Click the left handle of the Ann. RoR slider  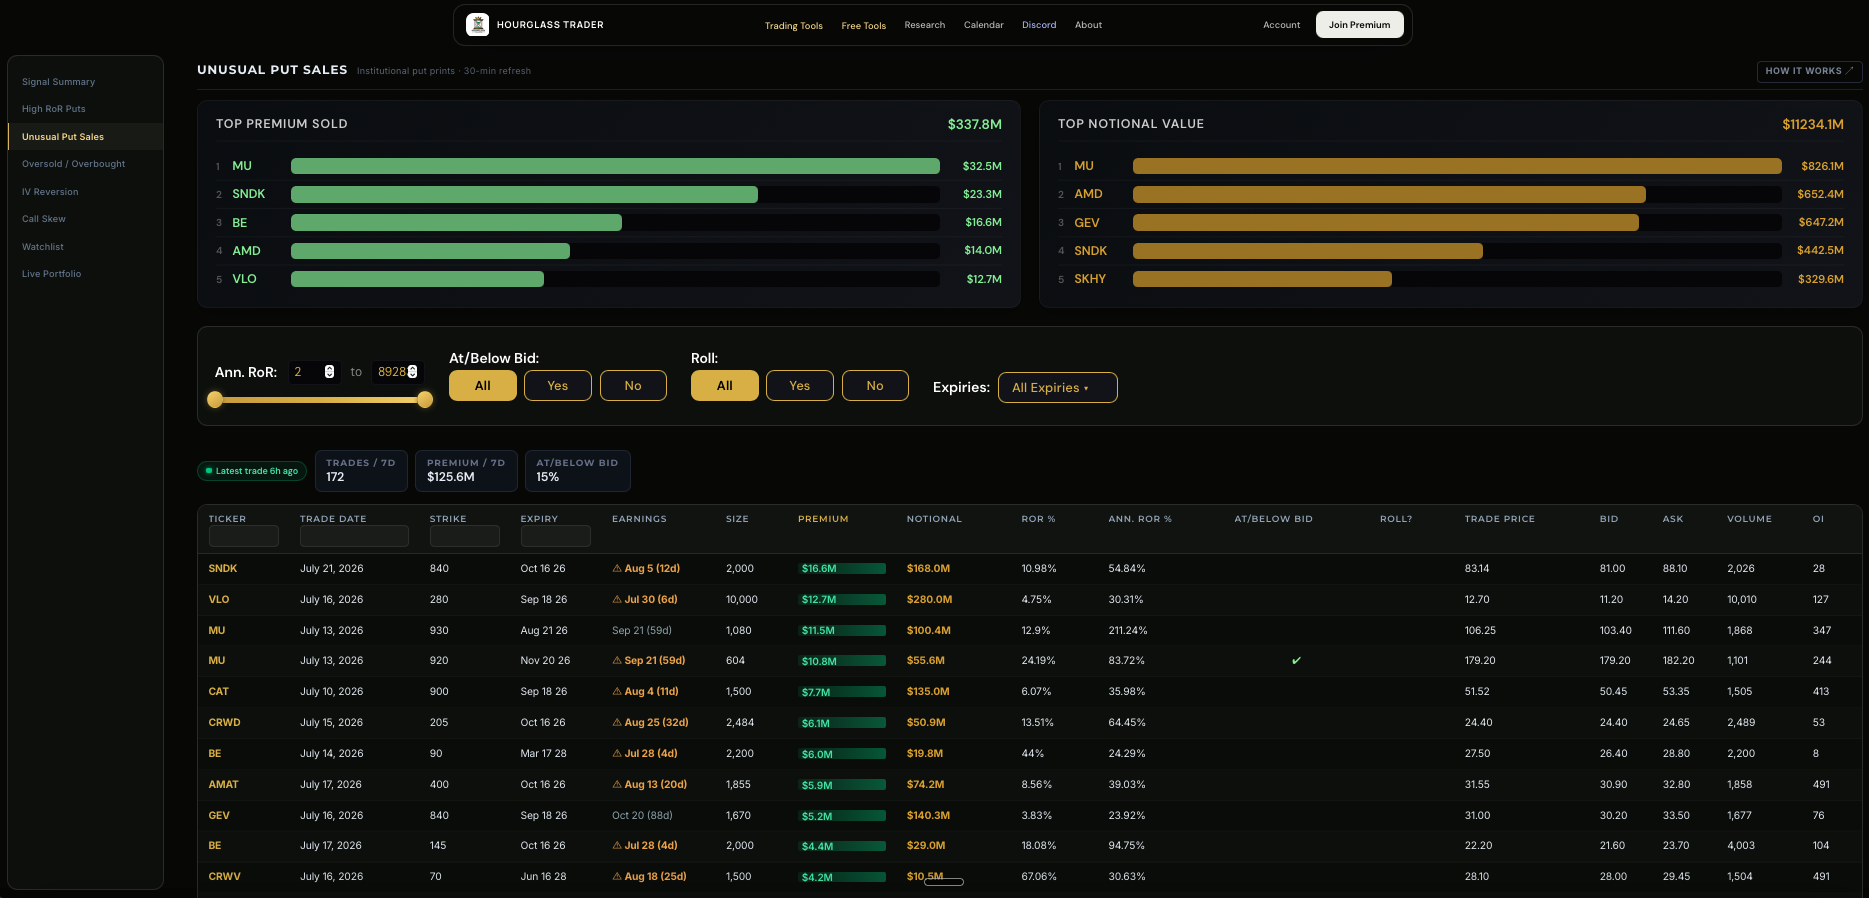[x=215, y=400]
